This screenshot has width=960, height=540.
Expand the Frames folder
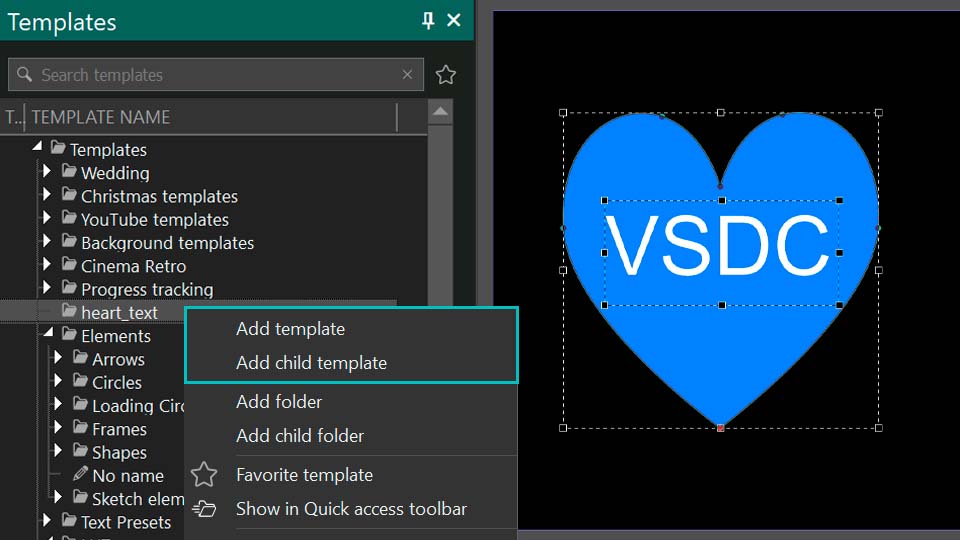pos(58,427)
